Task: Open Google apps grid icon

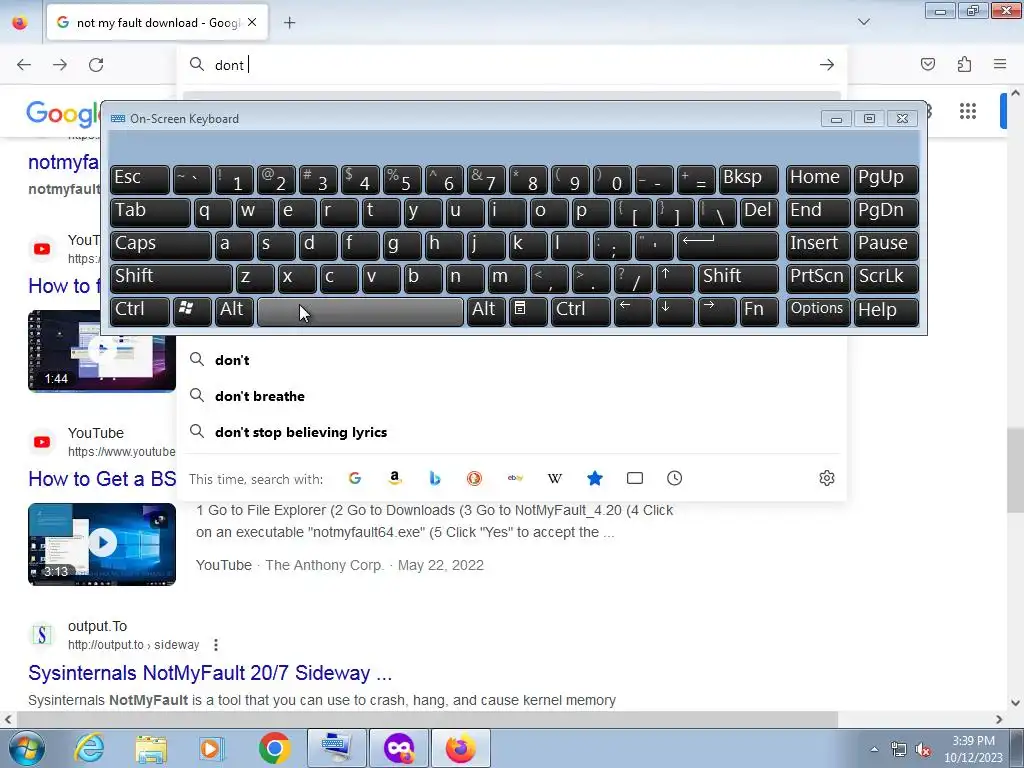Action: tap(968, 111)
